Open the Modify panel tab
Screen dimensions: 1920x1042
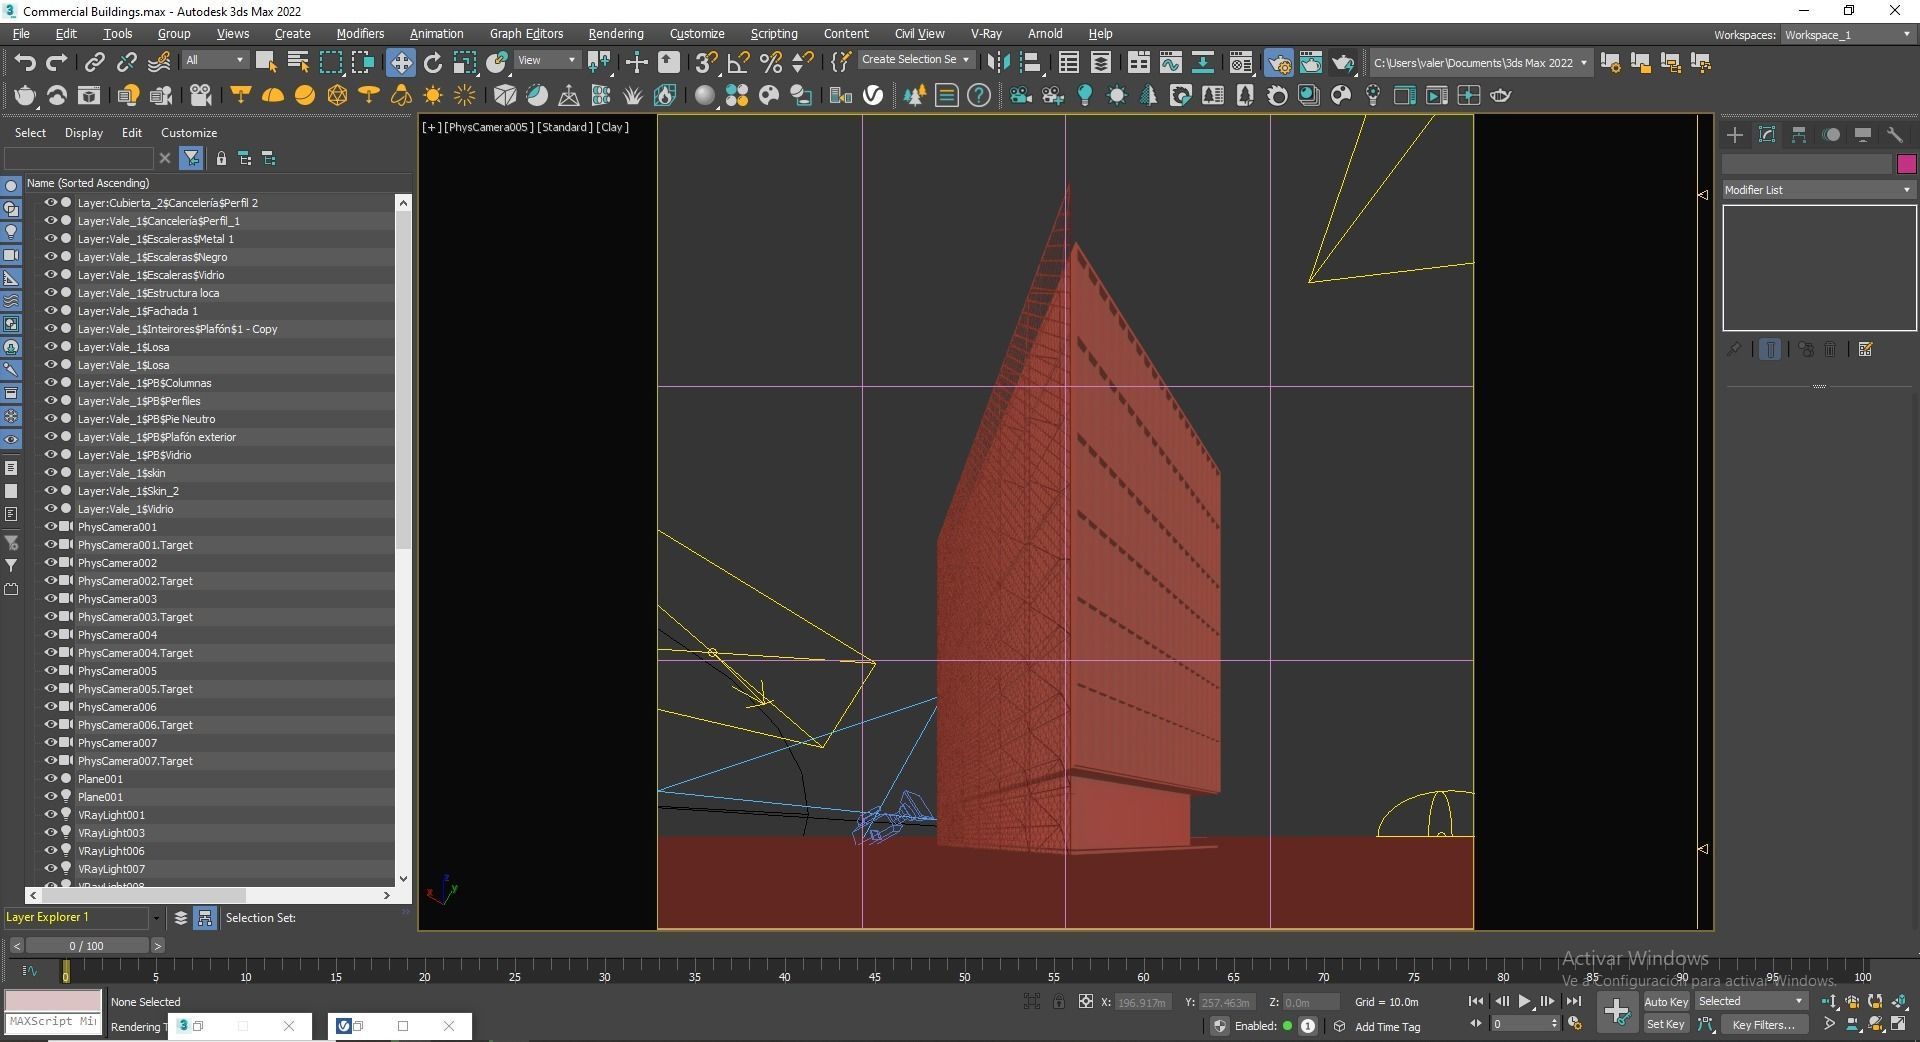point(1767,135)
